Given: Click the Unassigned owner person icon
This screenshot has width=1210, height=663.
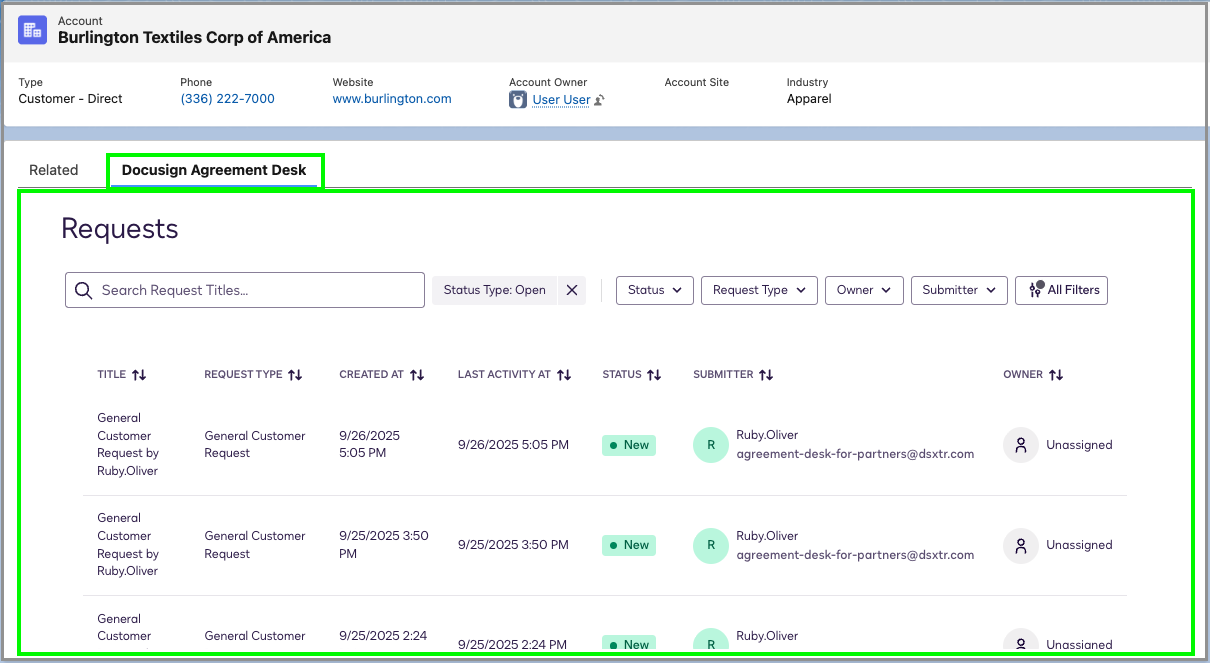Looking at the screenshot, I should [1020, 445].
